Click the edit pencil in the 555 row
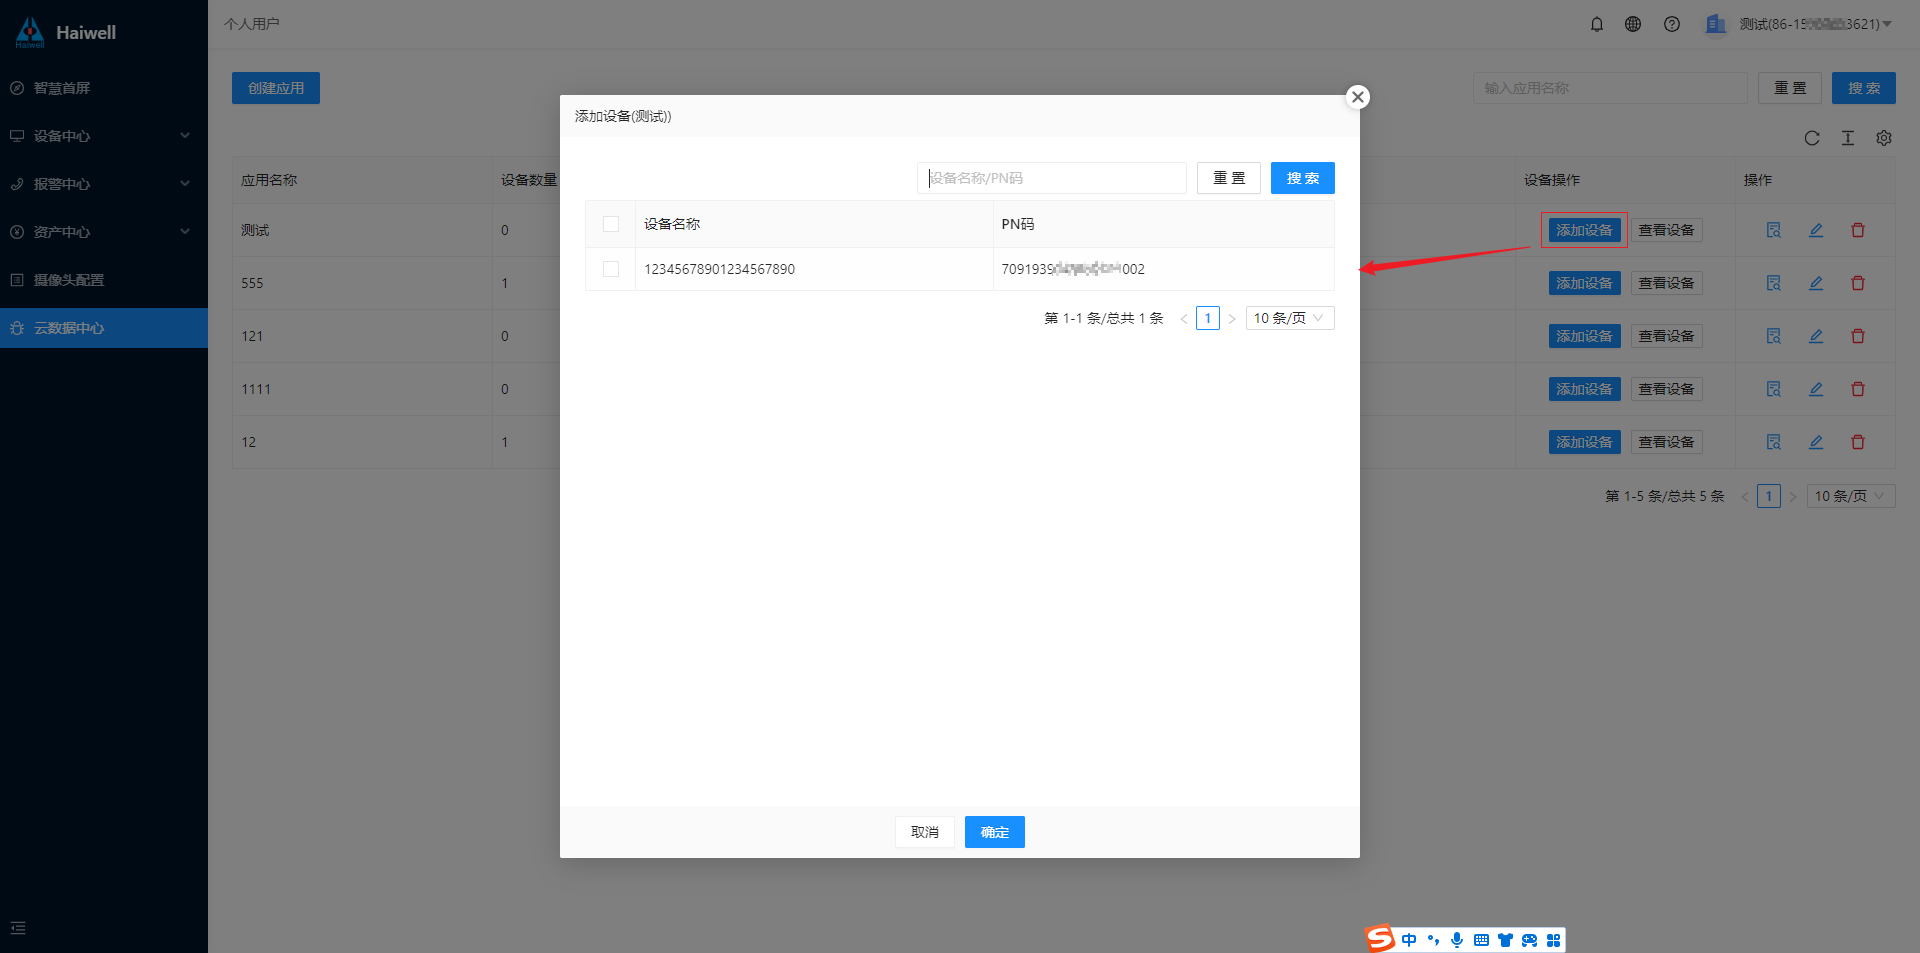Viewport: 1920px width, 953px height. (1816, 283)
